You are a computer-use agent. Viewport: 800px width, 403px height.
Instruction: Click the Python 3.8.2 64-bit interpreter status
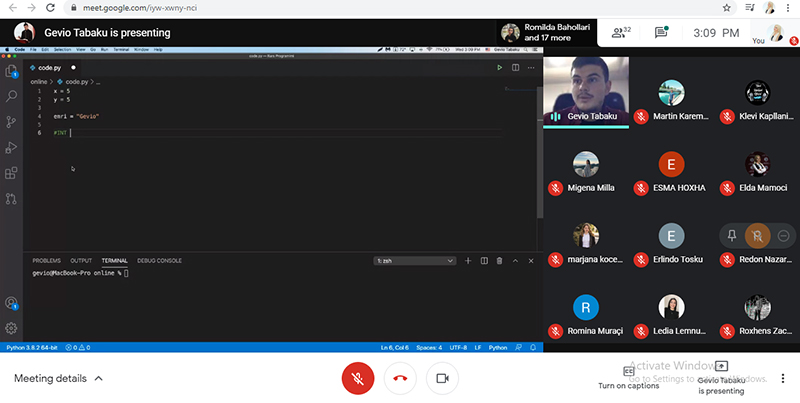tap(32, 347)
